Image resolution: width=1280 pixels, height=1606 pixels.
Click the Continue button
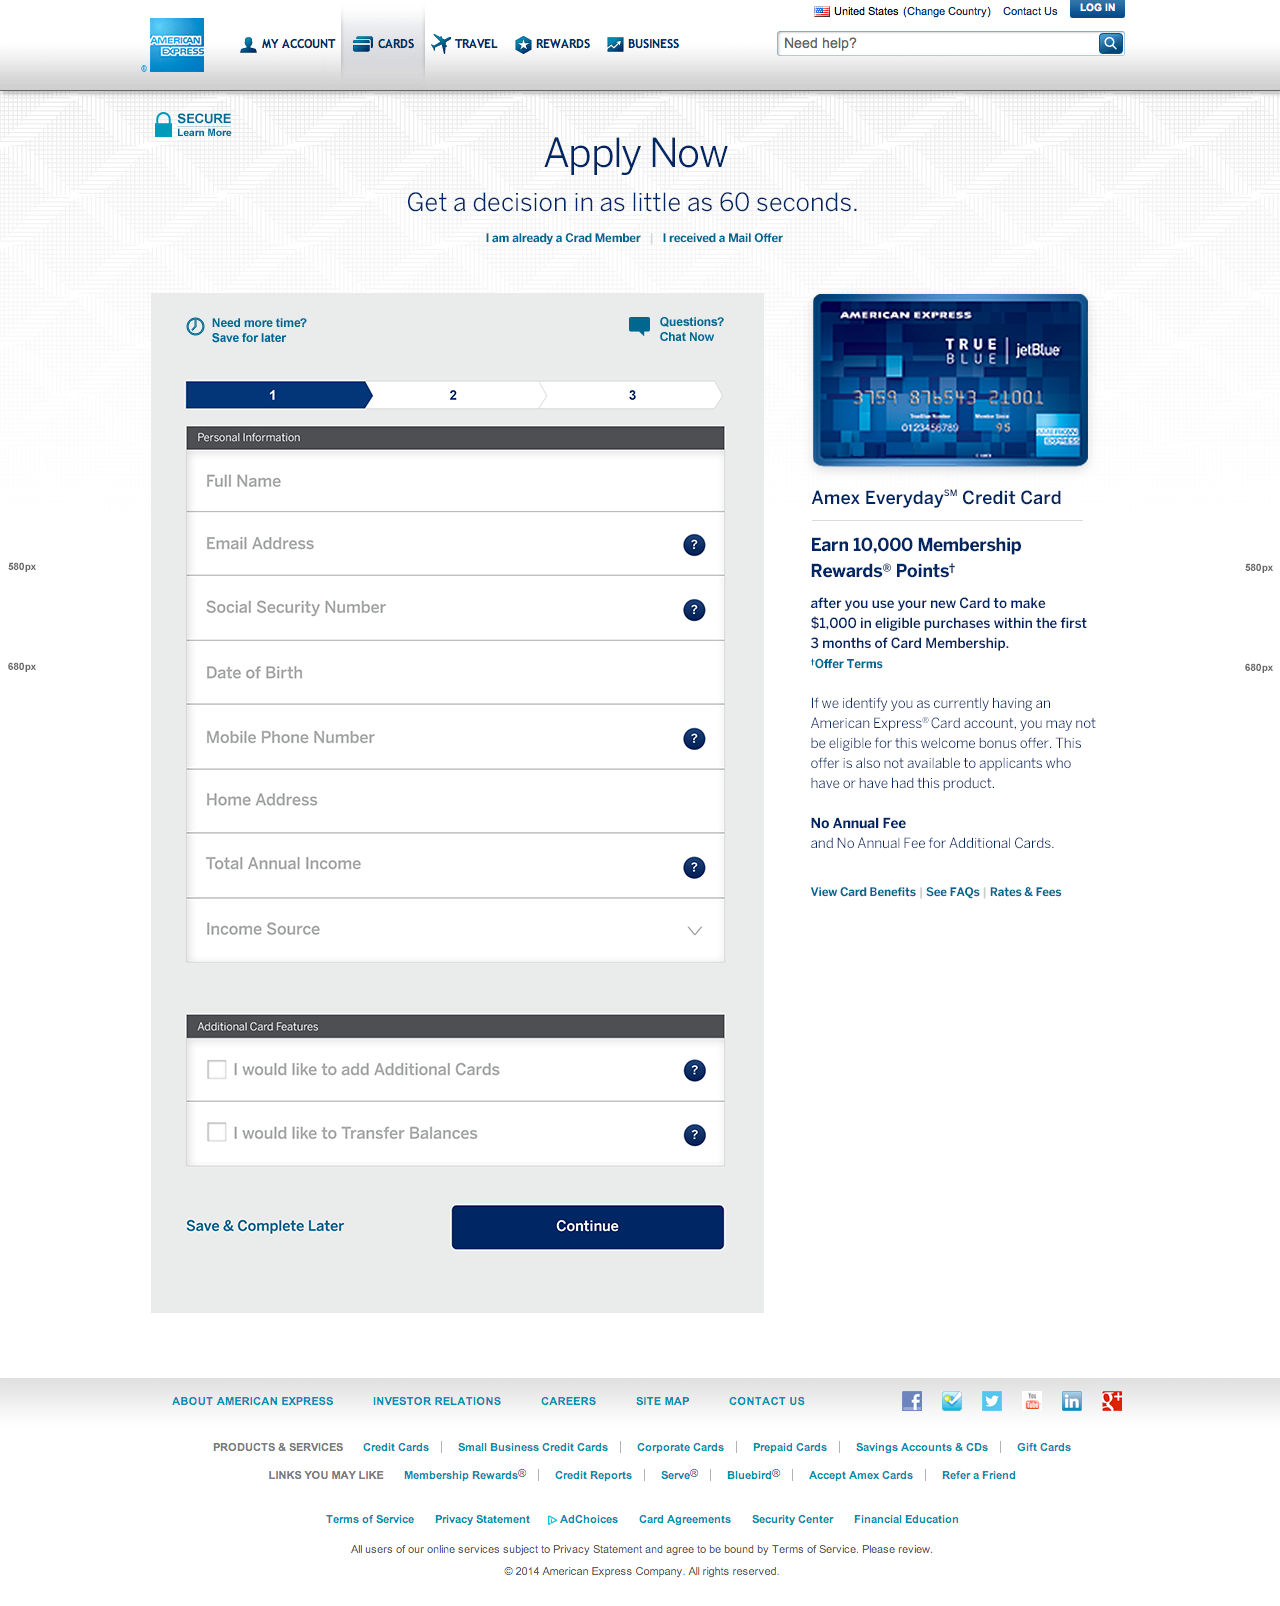point(588,1227)
